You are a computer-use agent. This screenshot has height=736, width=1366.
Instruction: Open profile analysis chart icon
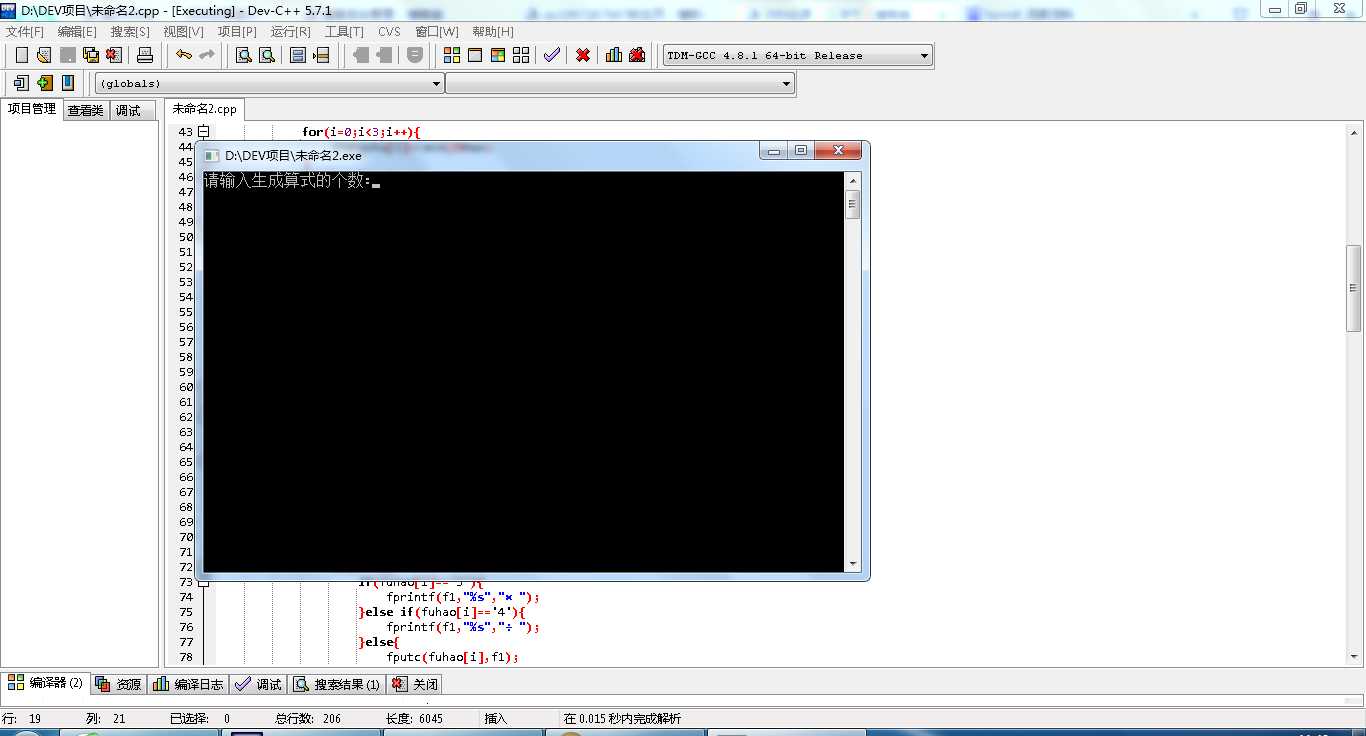click(x=614, y=55)
